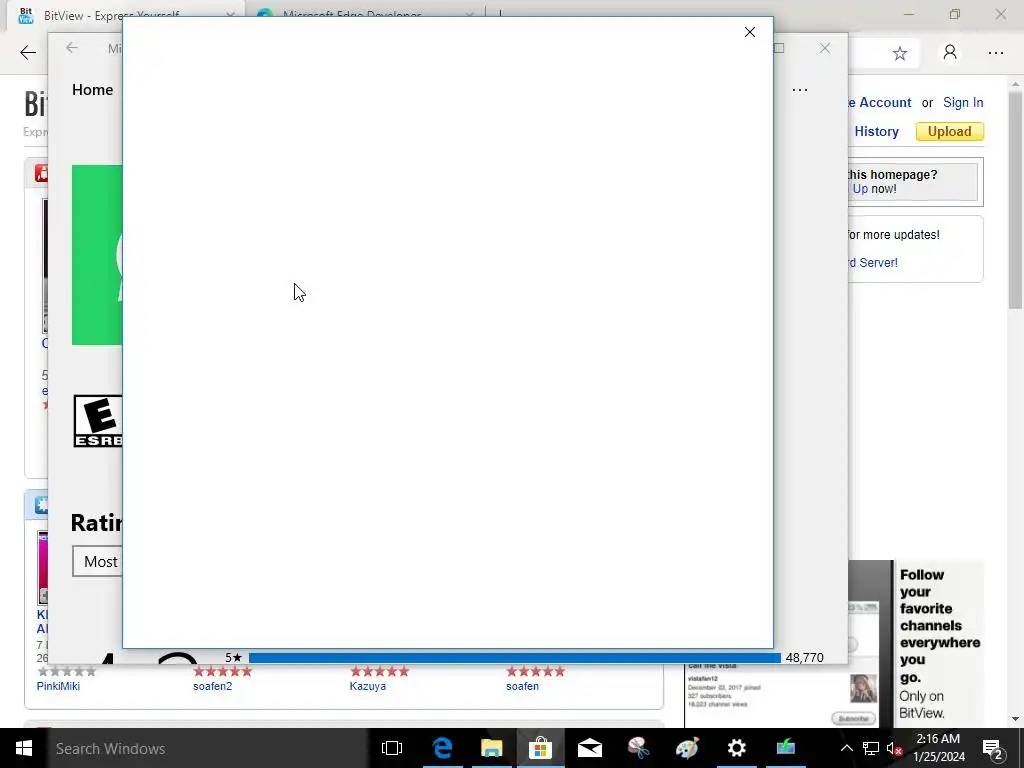
Task: Go back in the Microsoft Store window
Action: (72, 48)
